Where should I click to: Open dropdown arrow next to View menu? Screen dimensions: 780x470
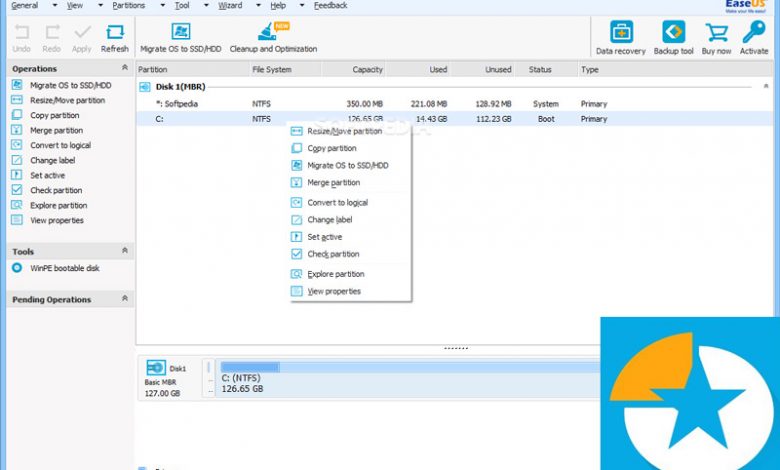100,5
